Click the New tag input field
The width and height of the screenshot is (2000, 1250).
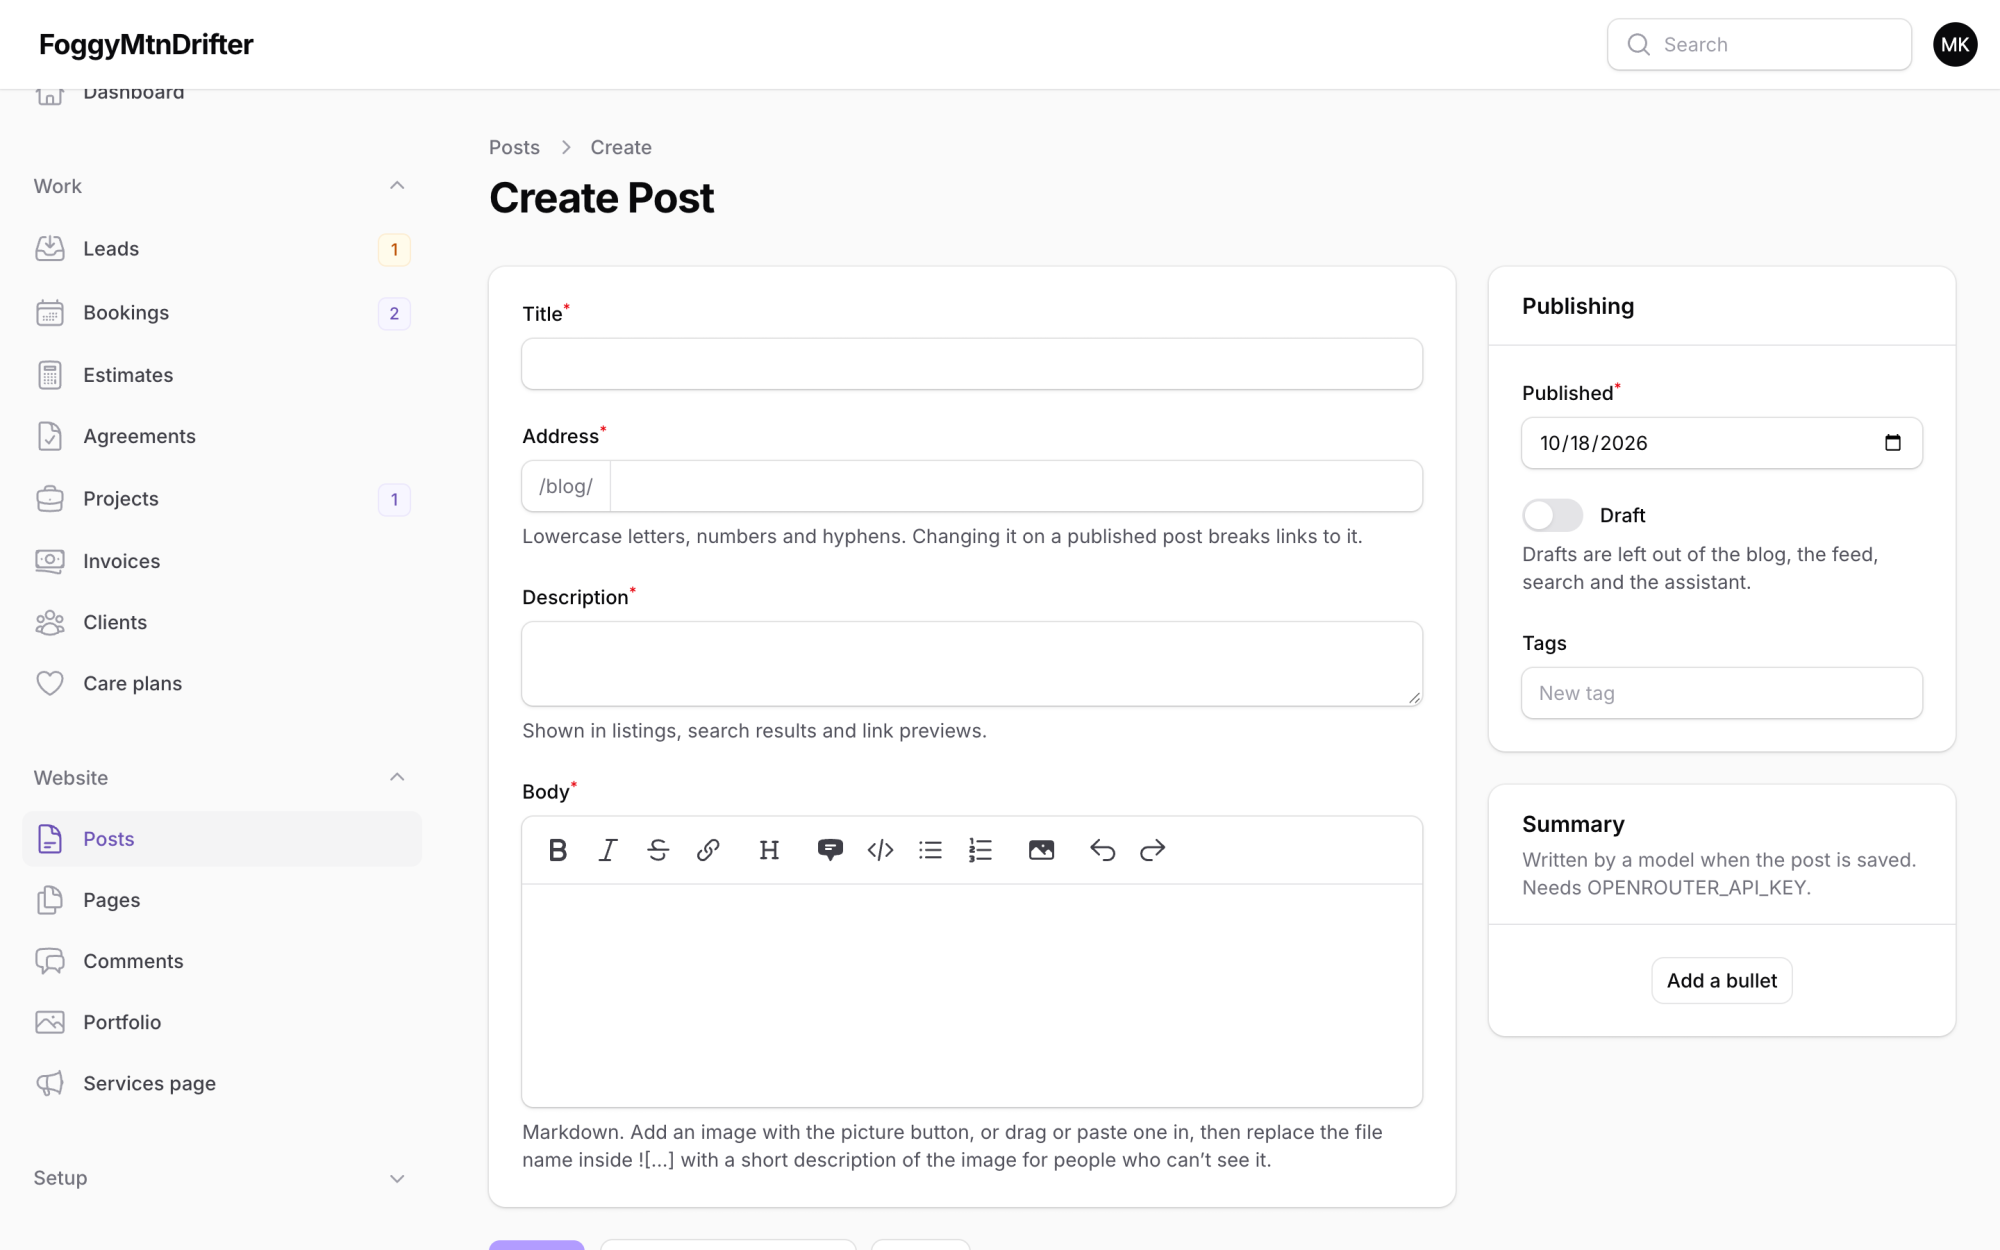(x=1721, y=693)
